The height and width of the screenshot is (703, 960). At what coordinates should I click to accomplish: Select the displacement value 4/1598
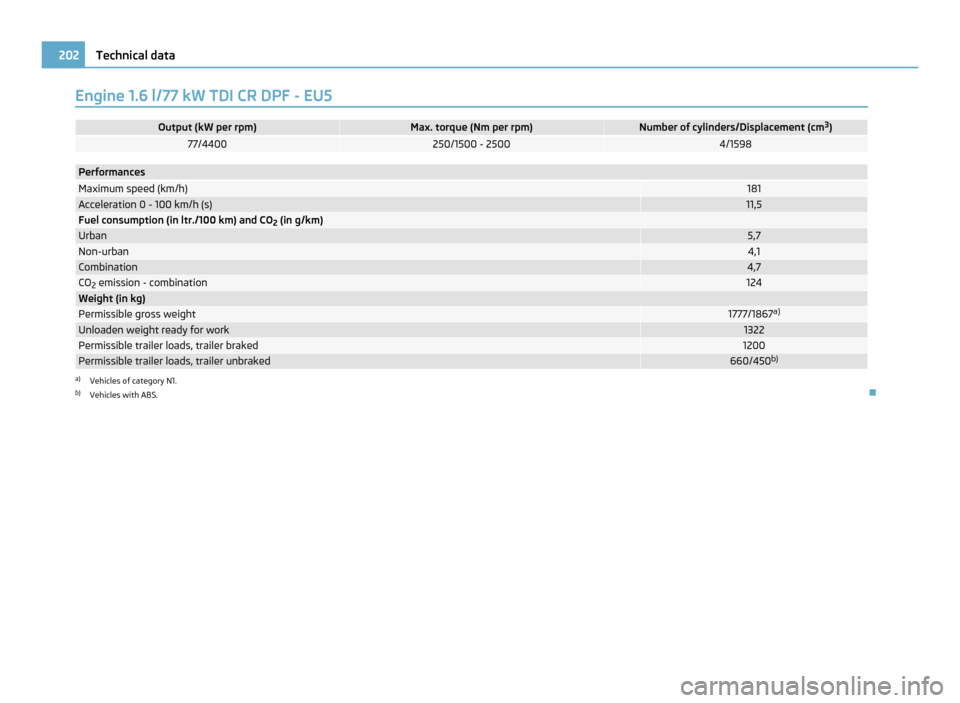click(x=735, y=144)
